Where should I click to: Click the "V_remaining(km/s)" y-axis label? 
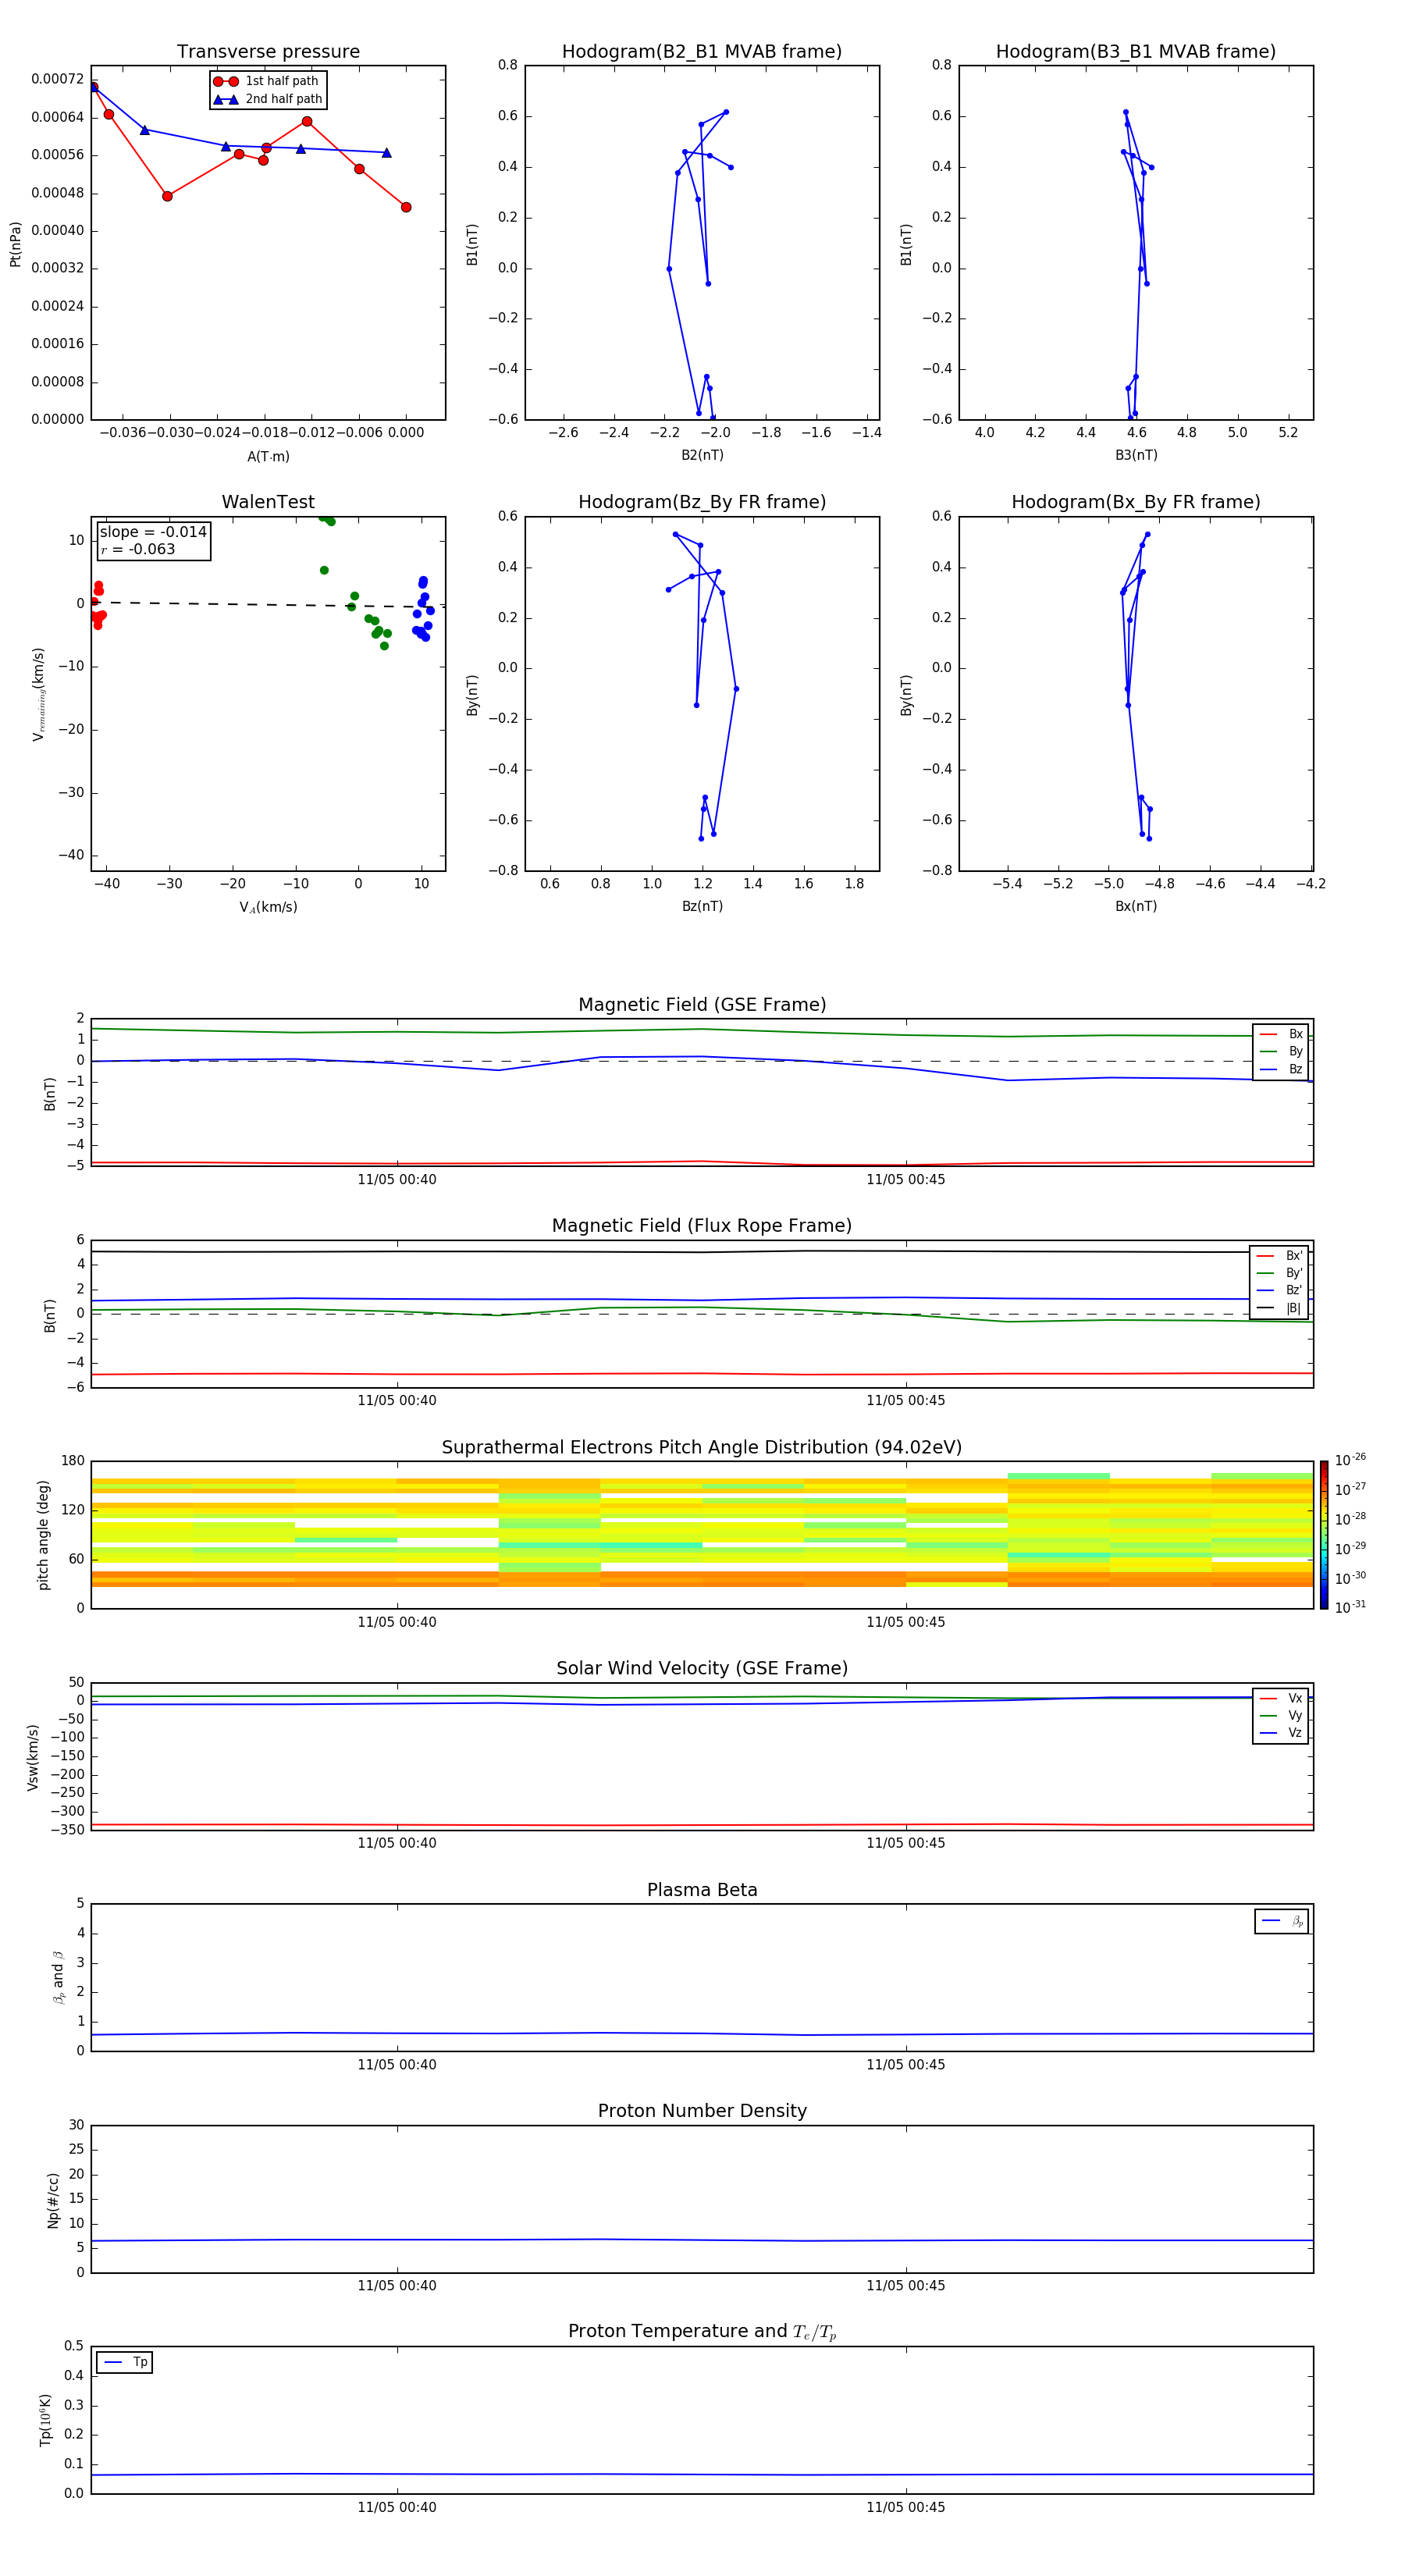pyautogui.click(x=38, y=694)
